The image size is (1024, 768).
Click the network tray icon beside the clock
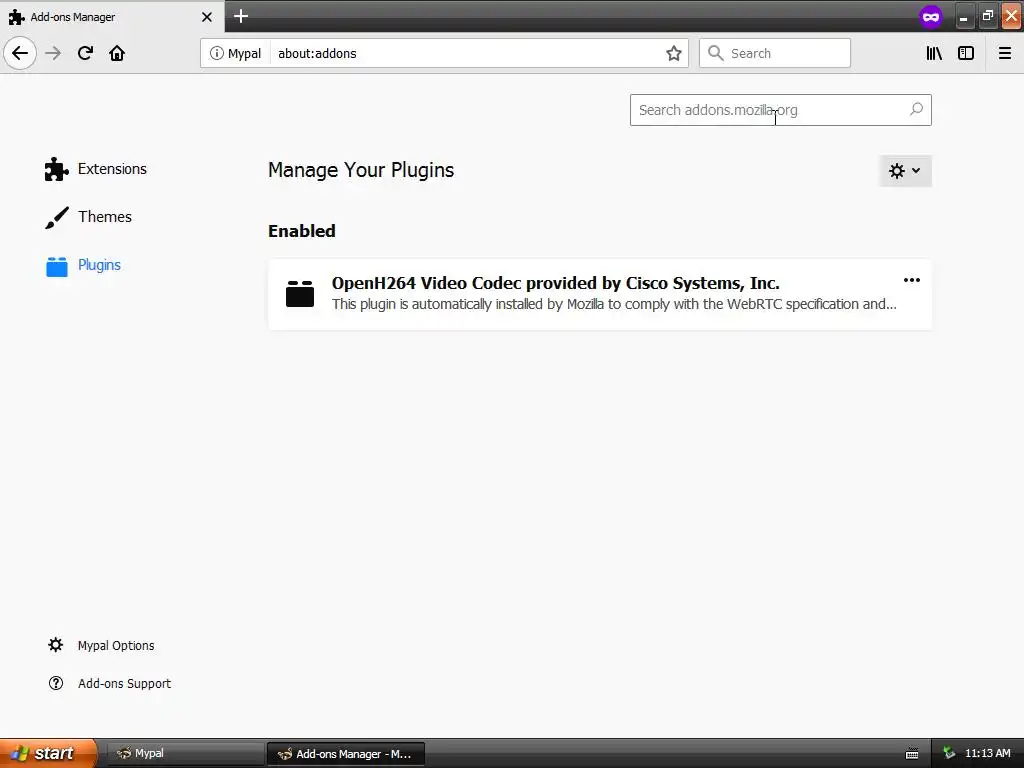(x=949, y=753)
